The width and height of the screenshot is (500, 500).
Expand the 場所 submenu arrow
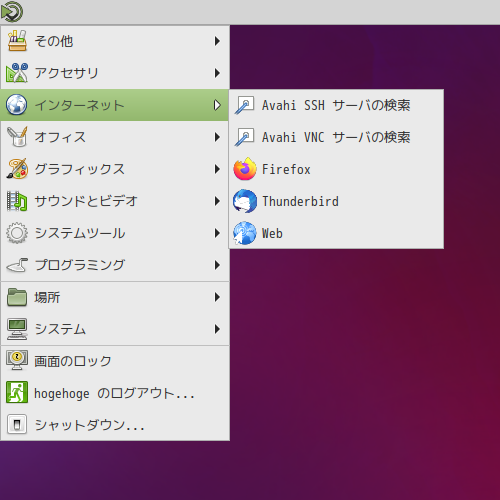tap(217, 297)
